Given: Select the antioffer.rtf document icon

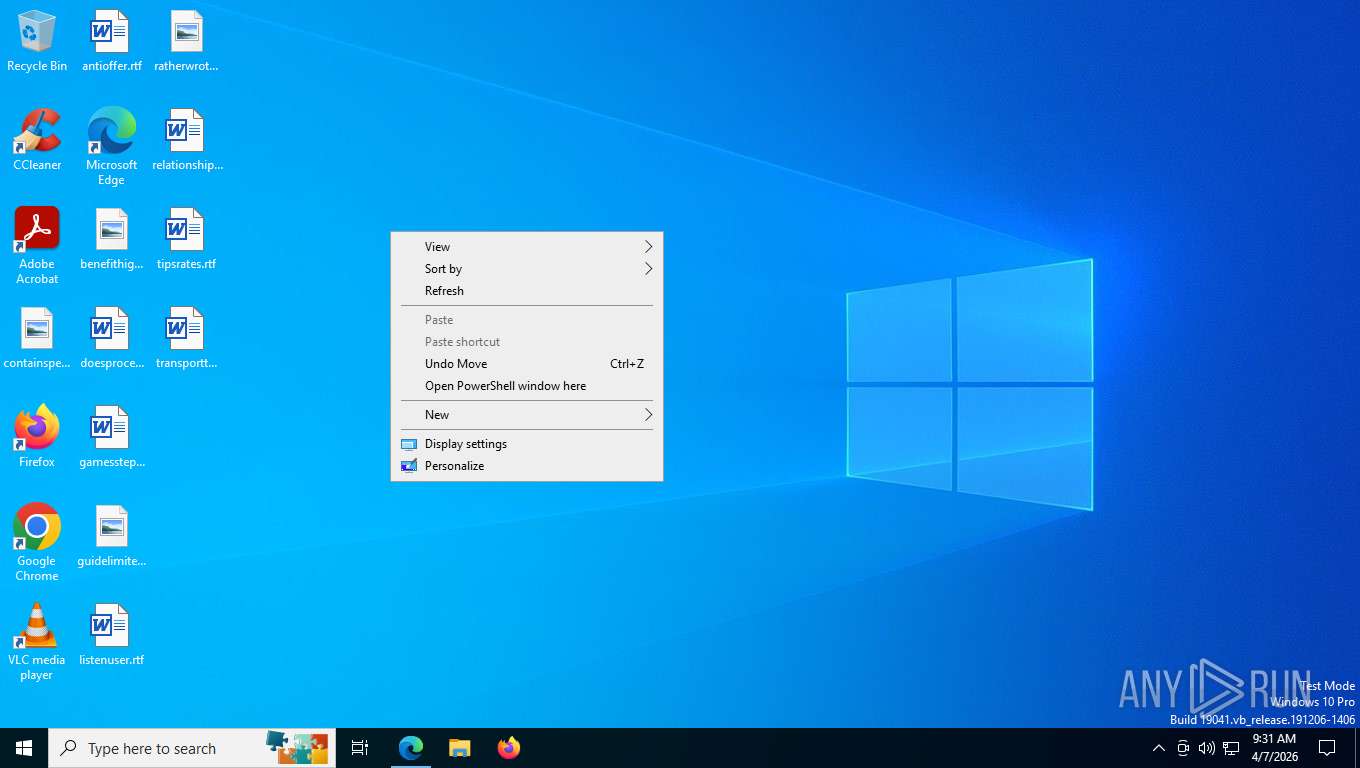Looking at the screenshot, I should [x=111, y=42].
